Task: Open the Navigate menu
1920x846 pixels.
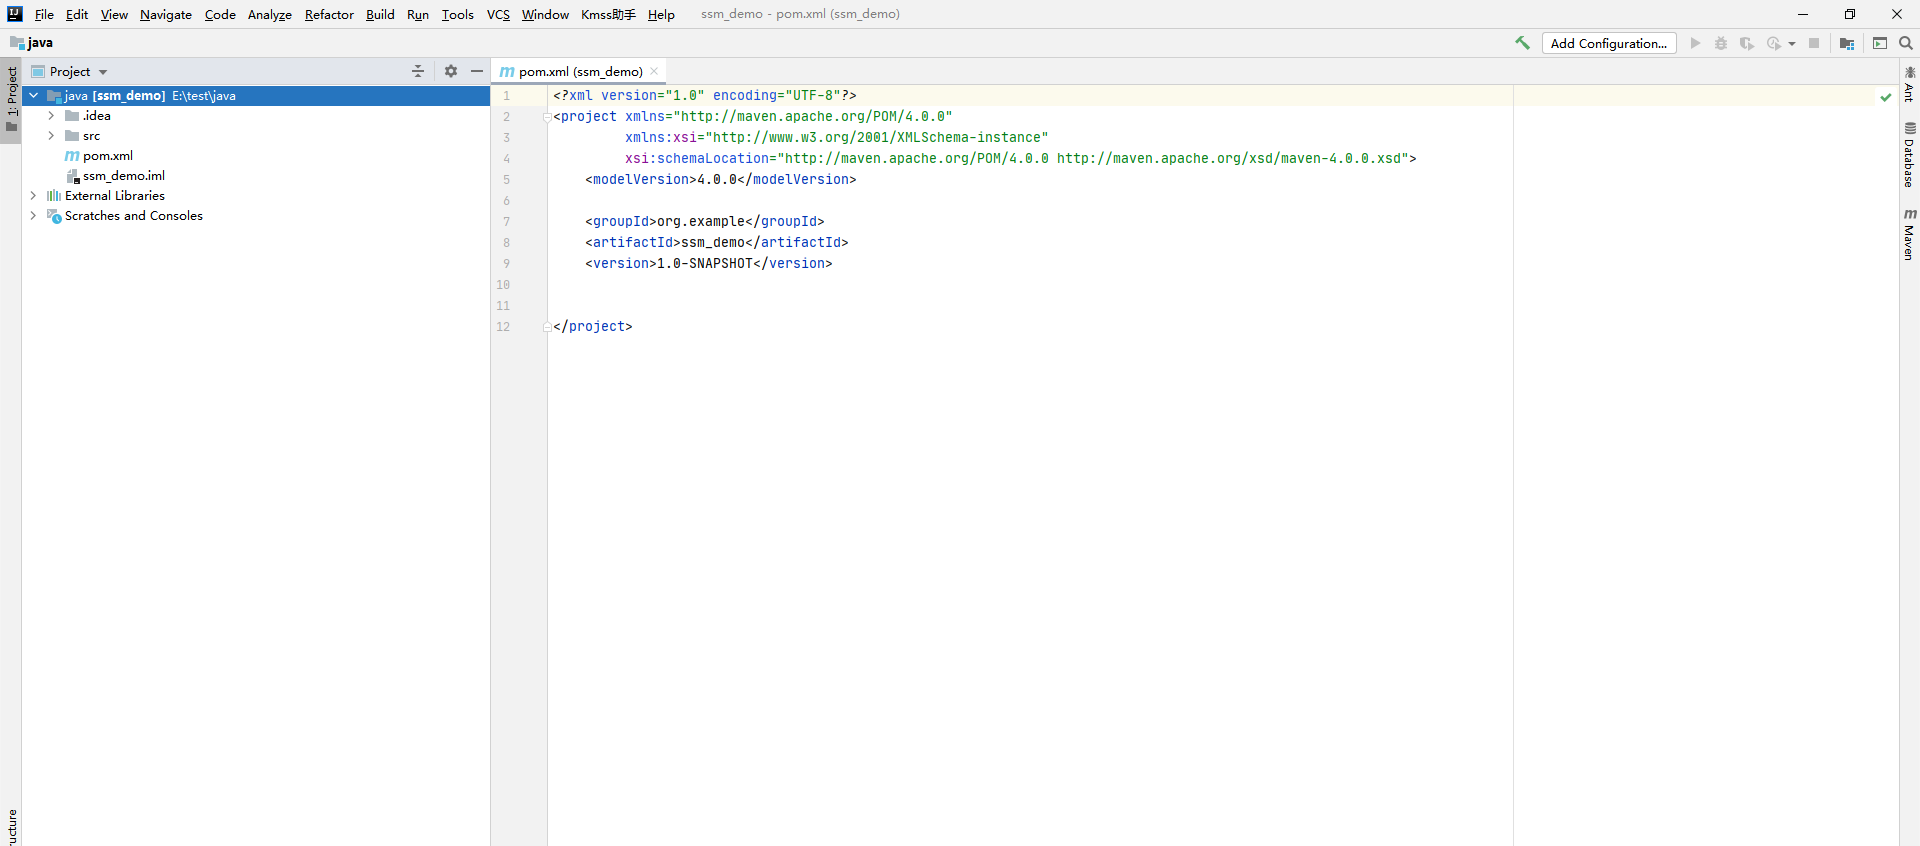Action: pyautogui.click(x=166, y=14)
